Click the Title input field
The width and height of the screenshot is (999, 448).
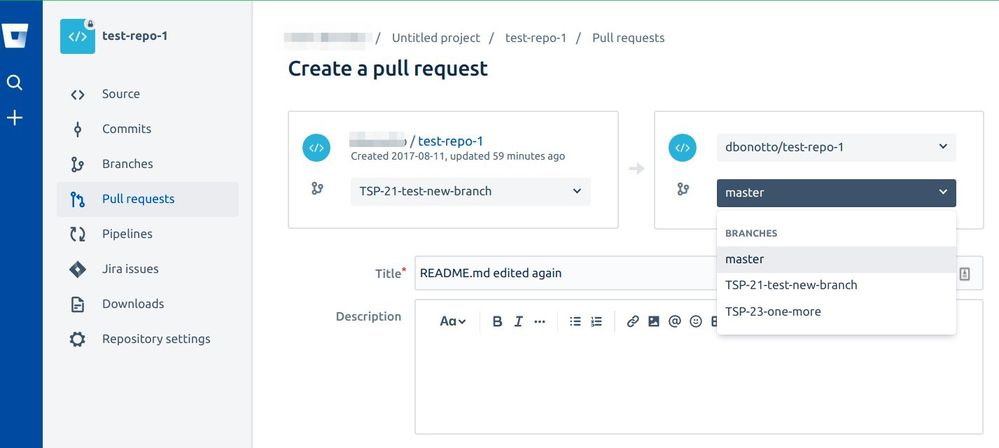click(698, 273)
